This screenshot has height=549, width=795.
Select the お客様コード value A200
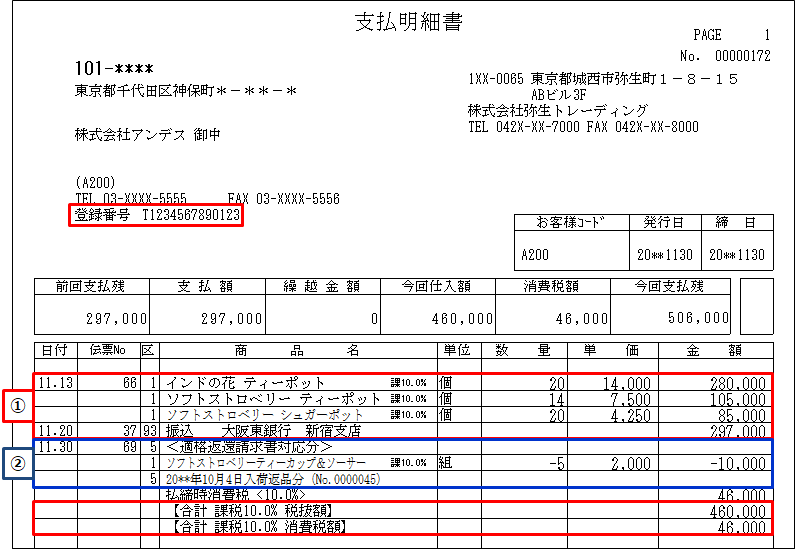(x=535, y=255)
